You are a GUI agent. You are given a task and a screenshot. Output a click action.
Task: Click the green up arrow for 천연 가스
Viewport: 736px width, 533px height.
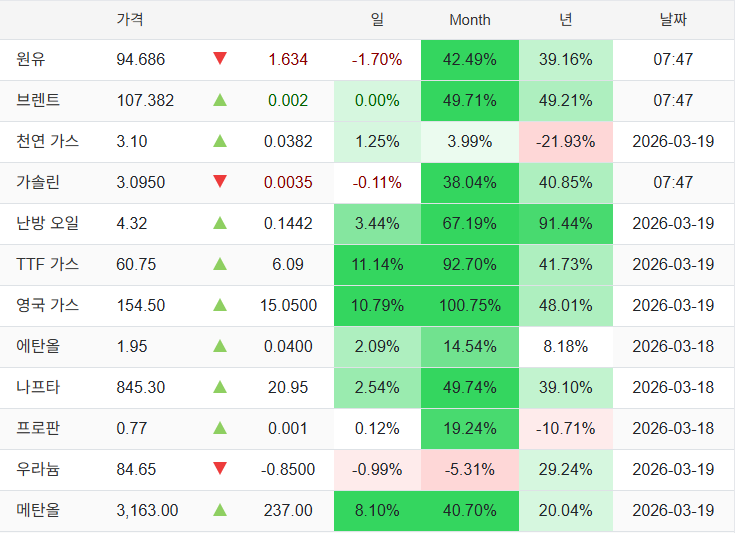pos(220,141)
